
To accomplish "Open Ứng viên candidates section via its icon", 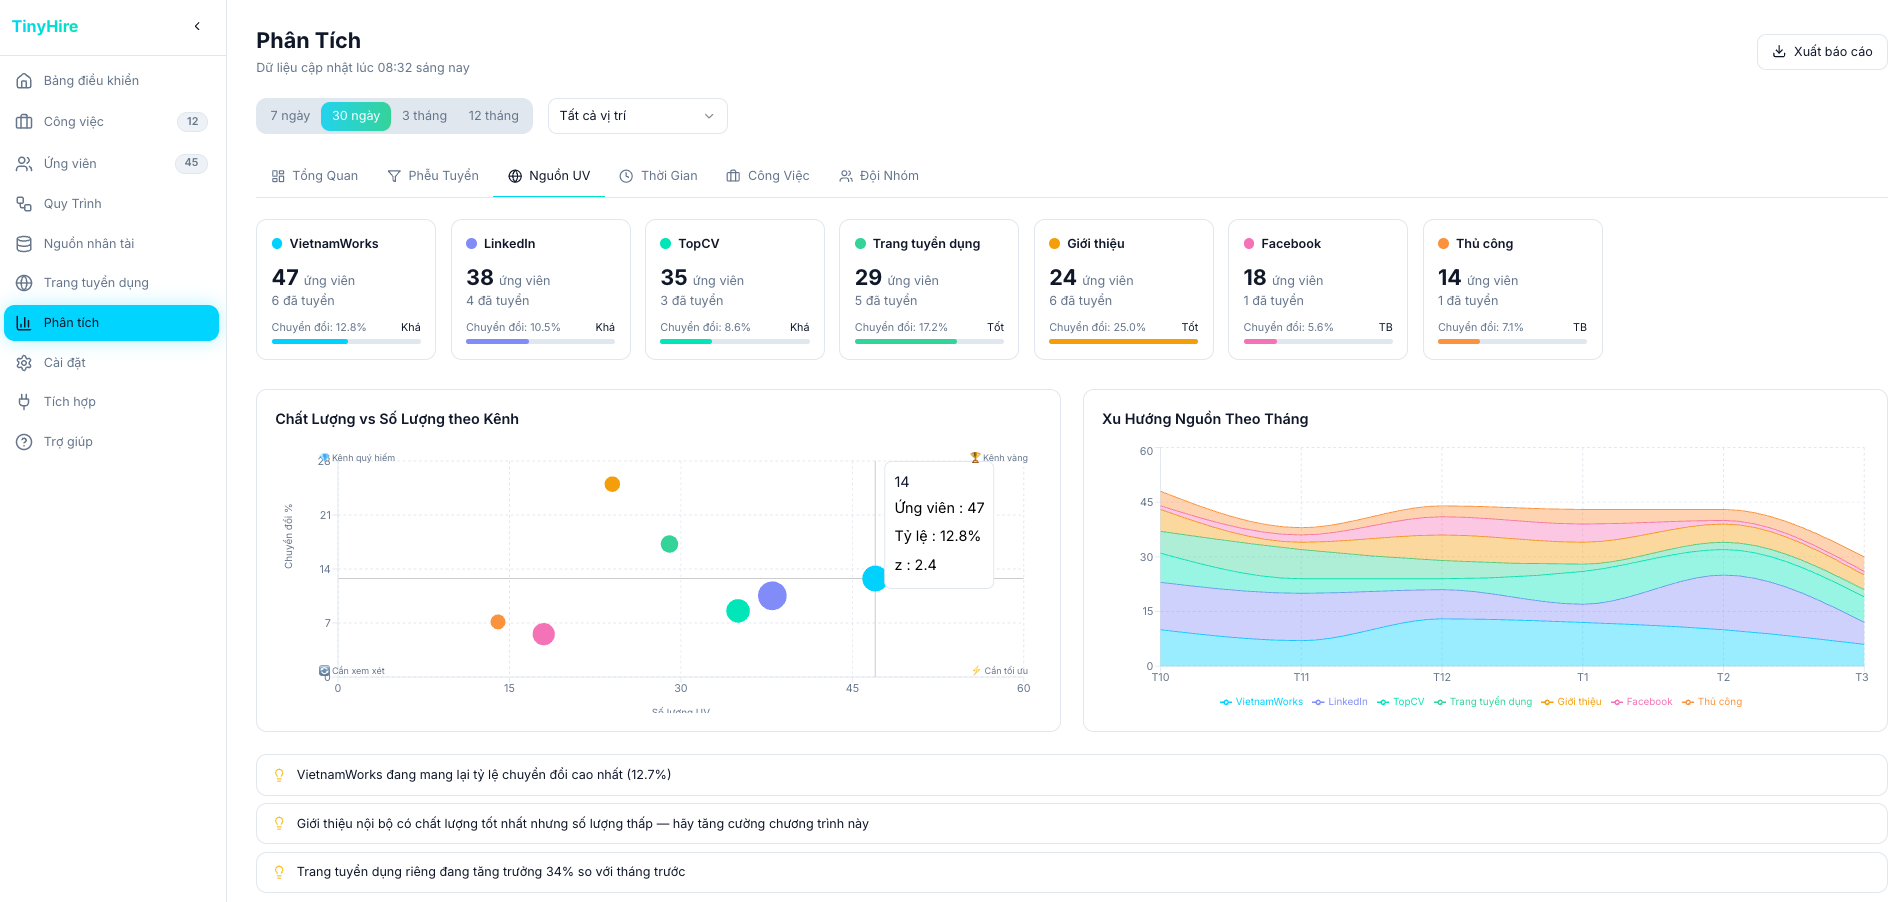I will [24, 163].
